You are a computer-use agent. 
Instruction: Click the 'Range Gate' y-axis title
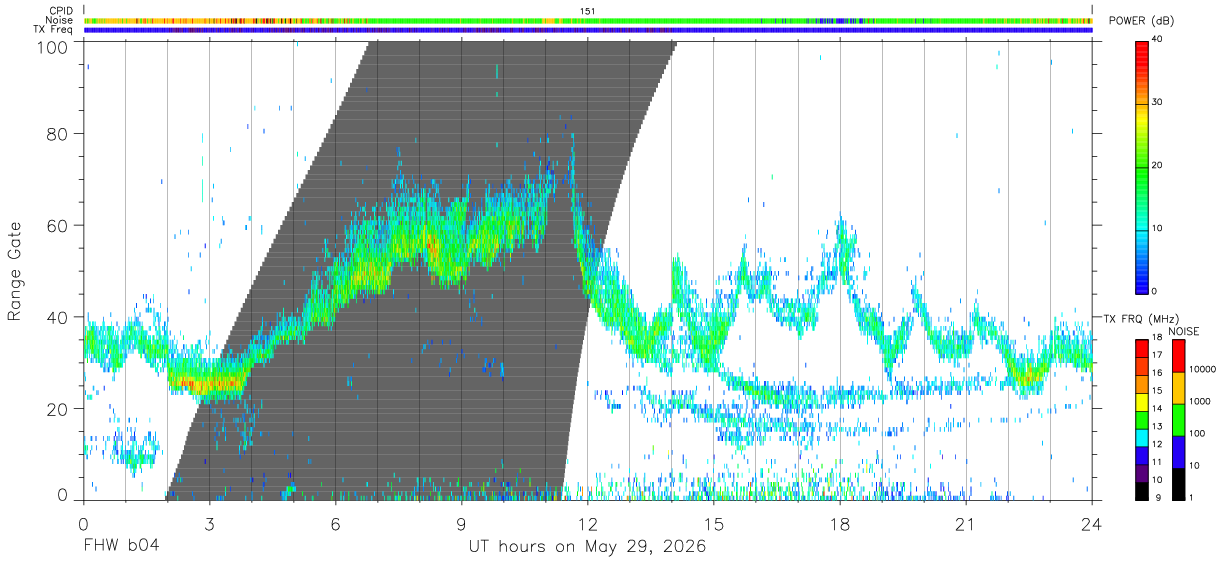click(x=15, y=271)
